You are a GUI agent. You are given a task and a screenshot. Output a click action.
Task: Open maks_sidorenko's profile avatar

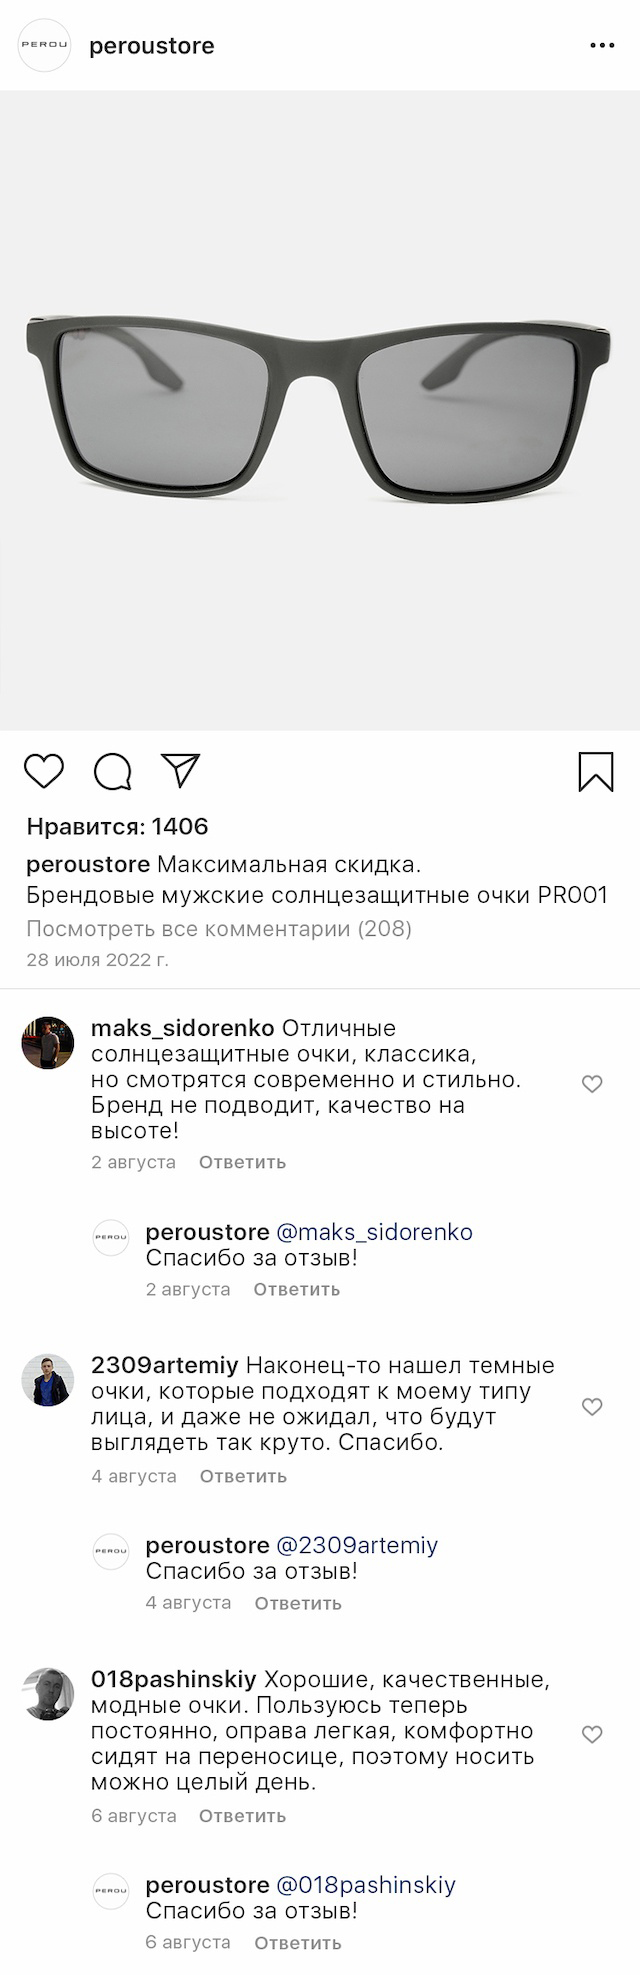(x=48, y=1043)
